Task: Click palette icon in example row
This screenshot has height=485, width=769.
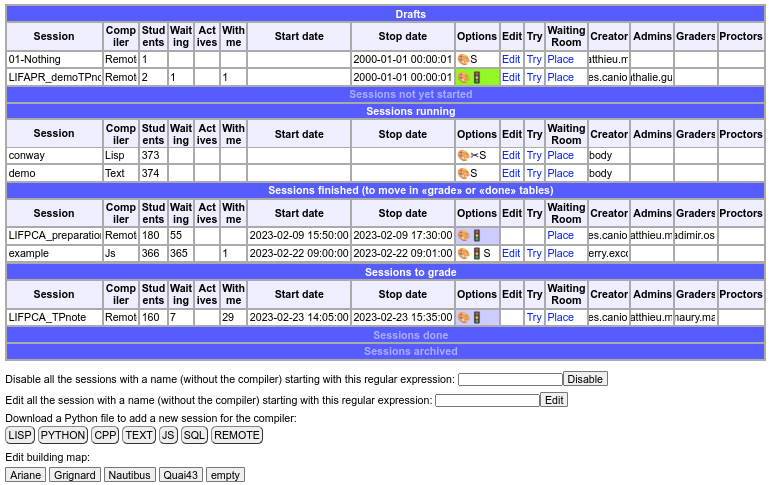Action: pos(463,254)
